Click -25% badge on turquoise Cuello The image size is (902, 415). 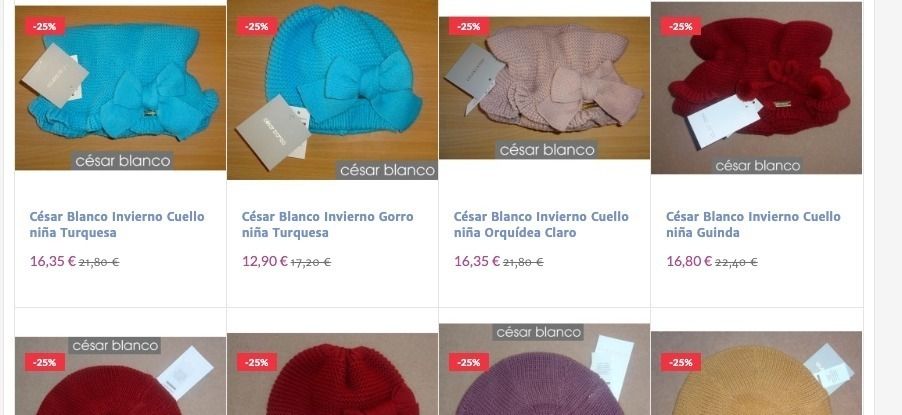(45, 26)
